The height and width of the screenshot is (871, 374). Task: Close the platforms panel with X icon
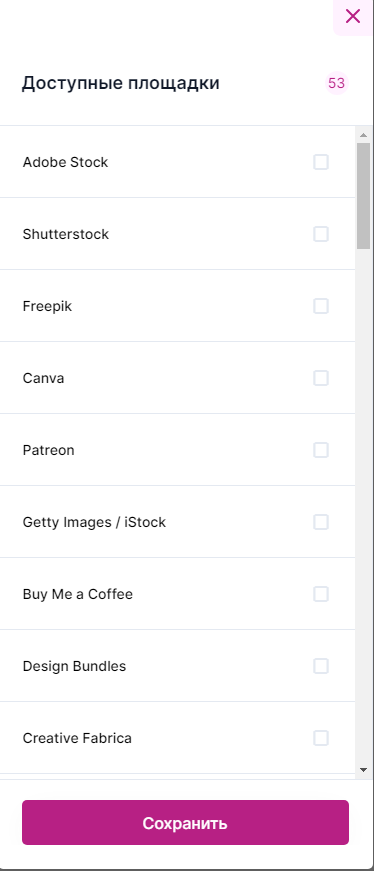click(x=353, y=17)
